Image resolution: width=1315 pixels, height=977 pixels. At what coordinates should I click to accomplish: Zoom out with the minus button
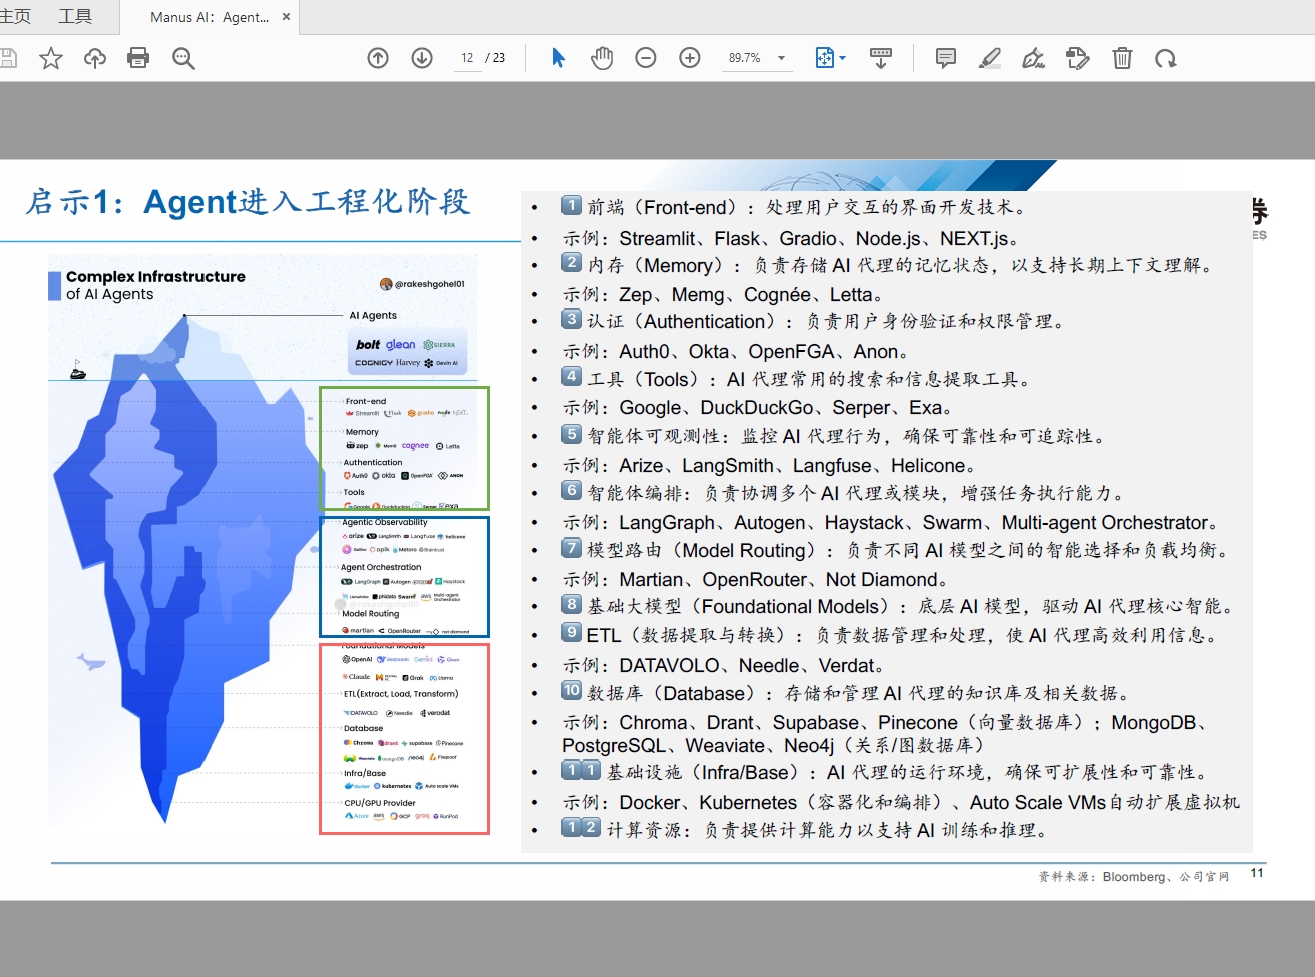tap(646, 58)
